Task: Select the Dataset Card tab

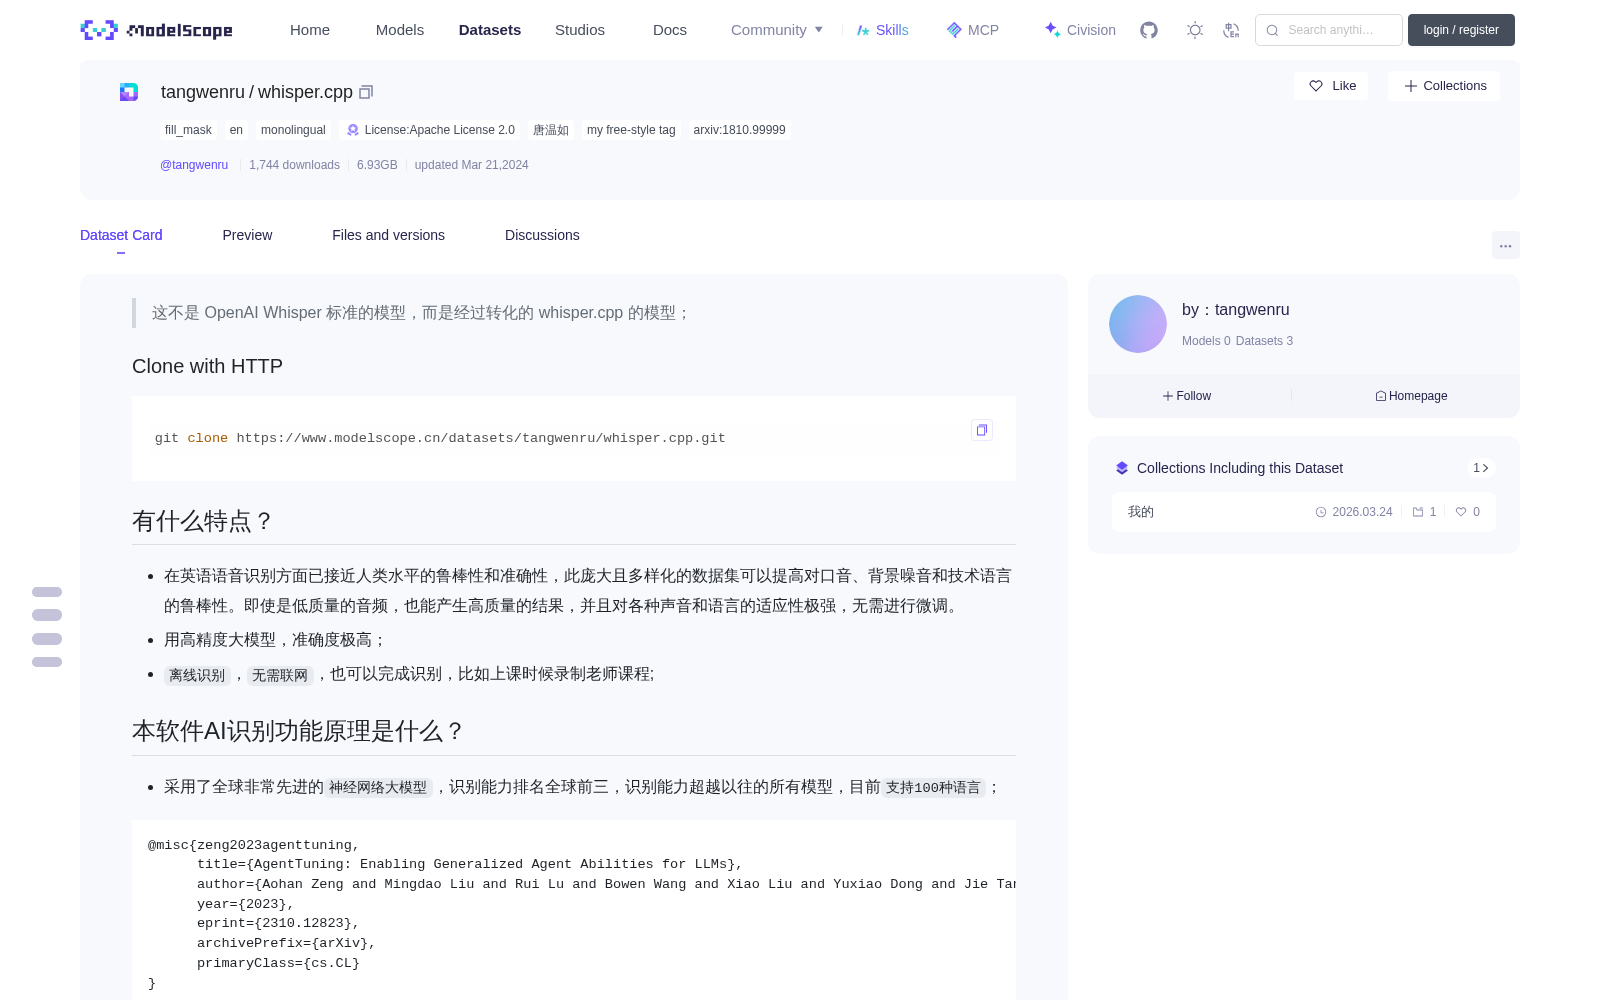Action: point(121,235)
